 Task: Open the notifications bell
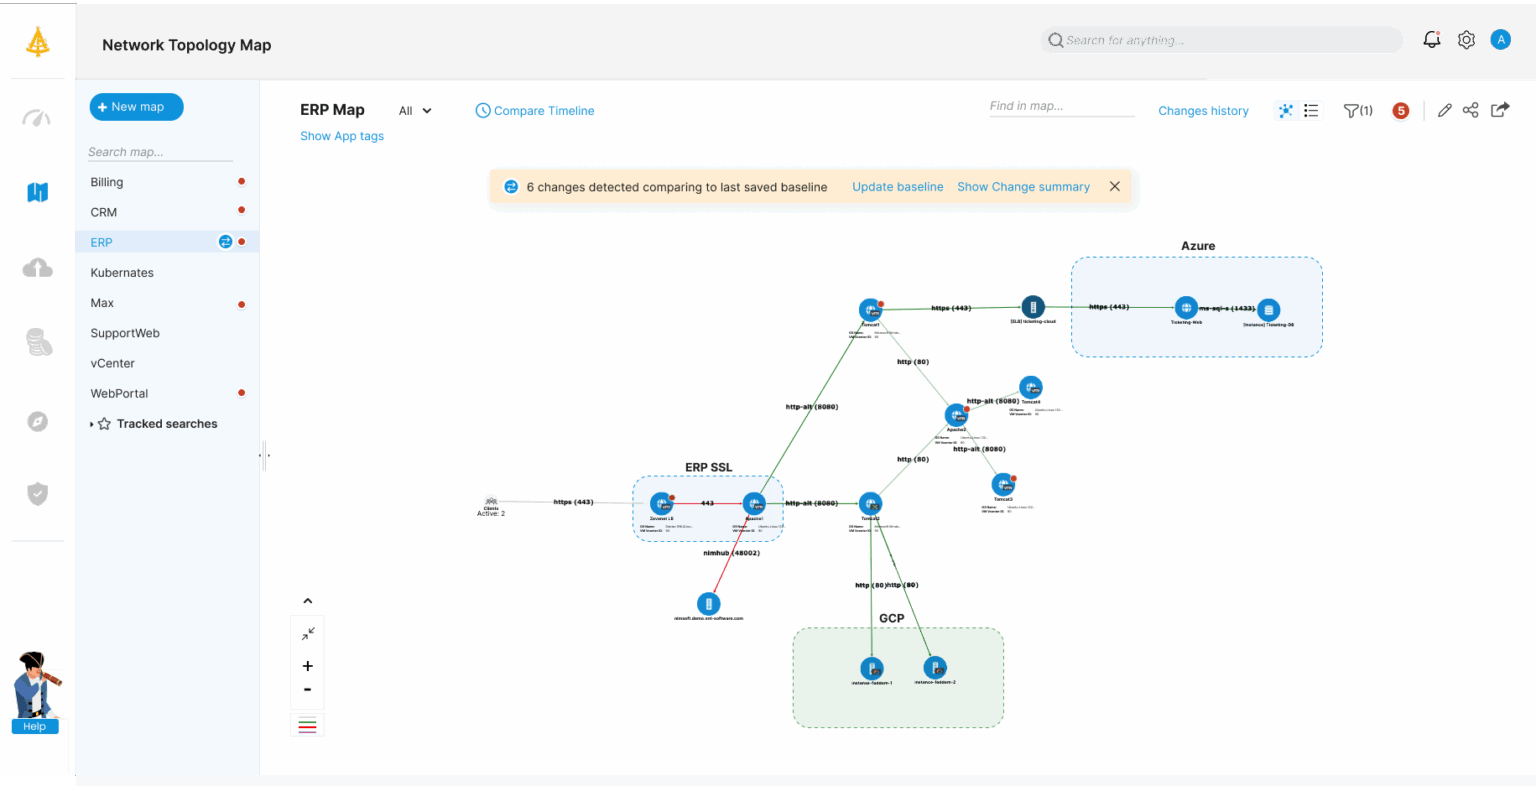[x=1432, y=40]
